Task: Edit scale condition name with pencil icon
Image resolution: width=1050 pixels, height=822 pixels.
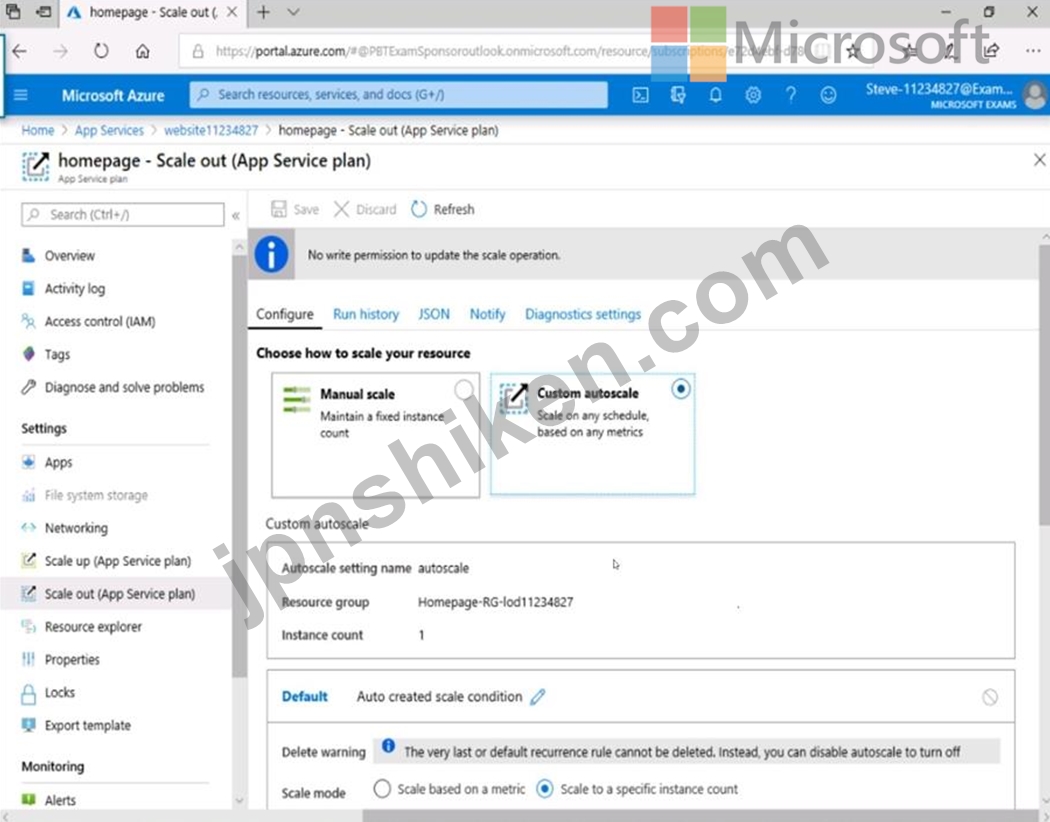Action: (538, 697)
